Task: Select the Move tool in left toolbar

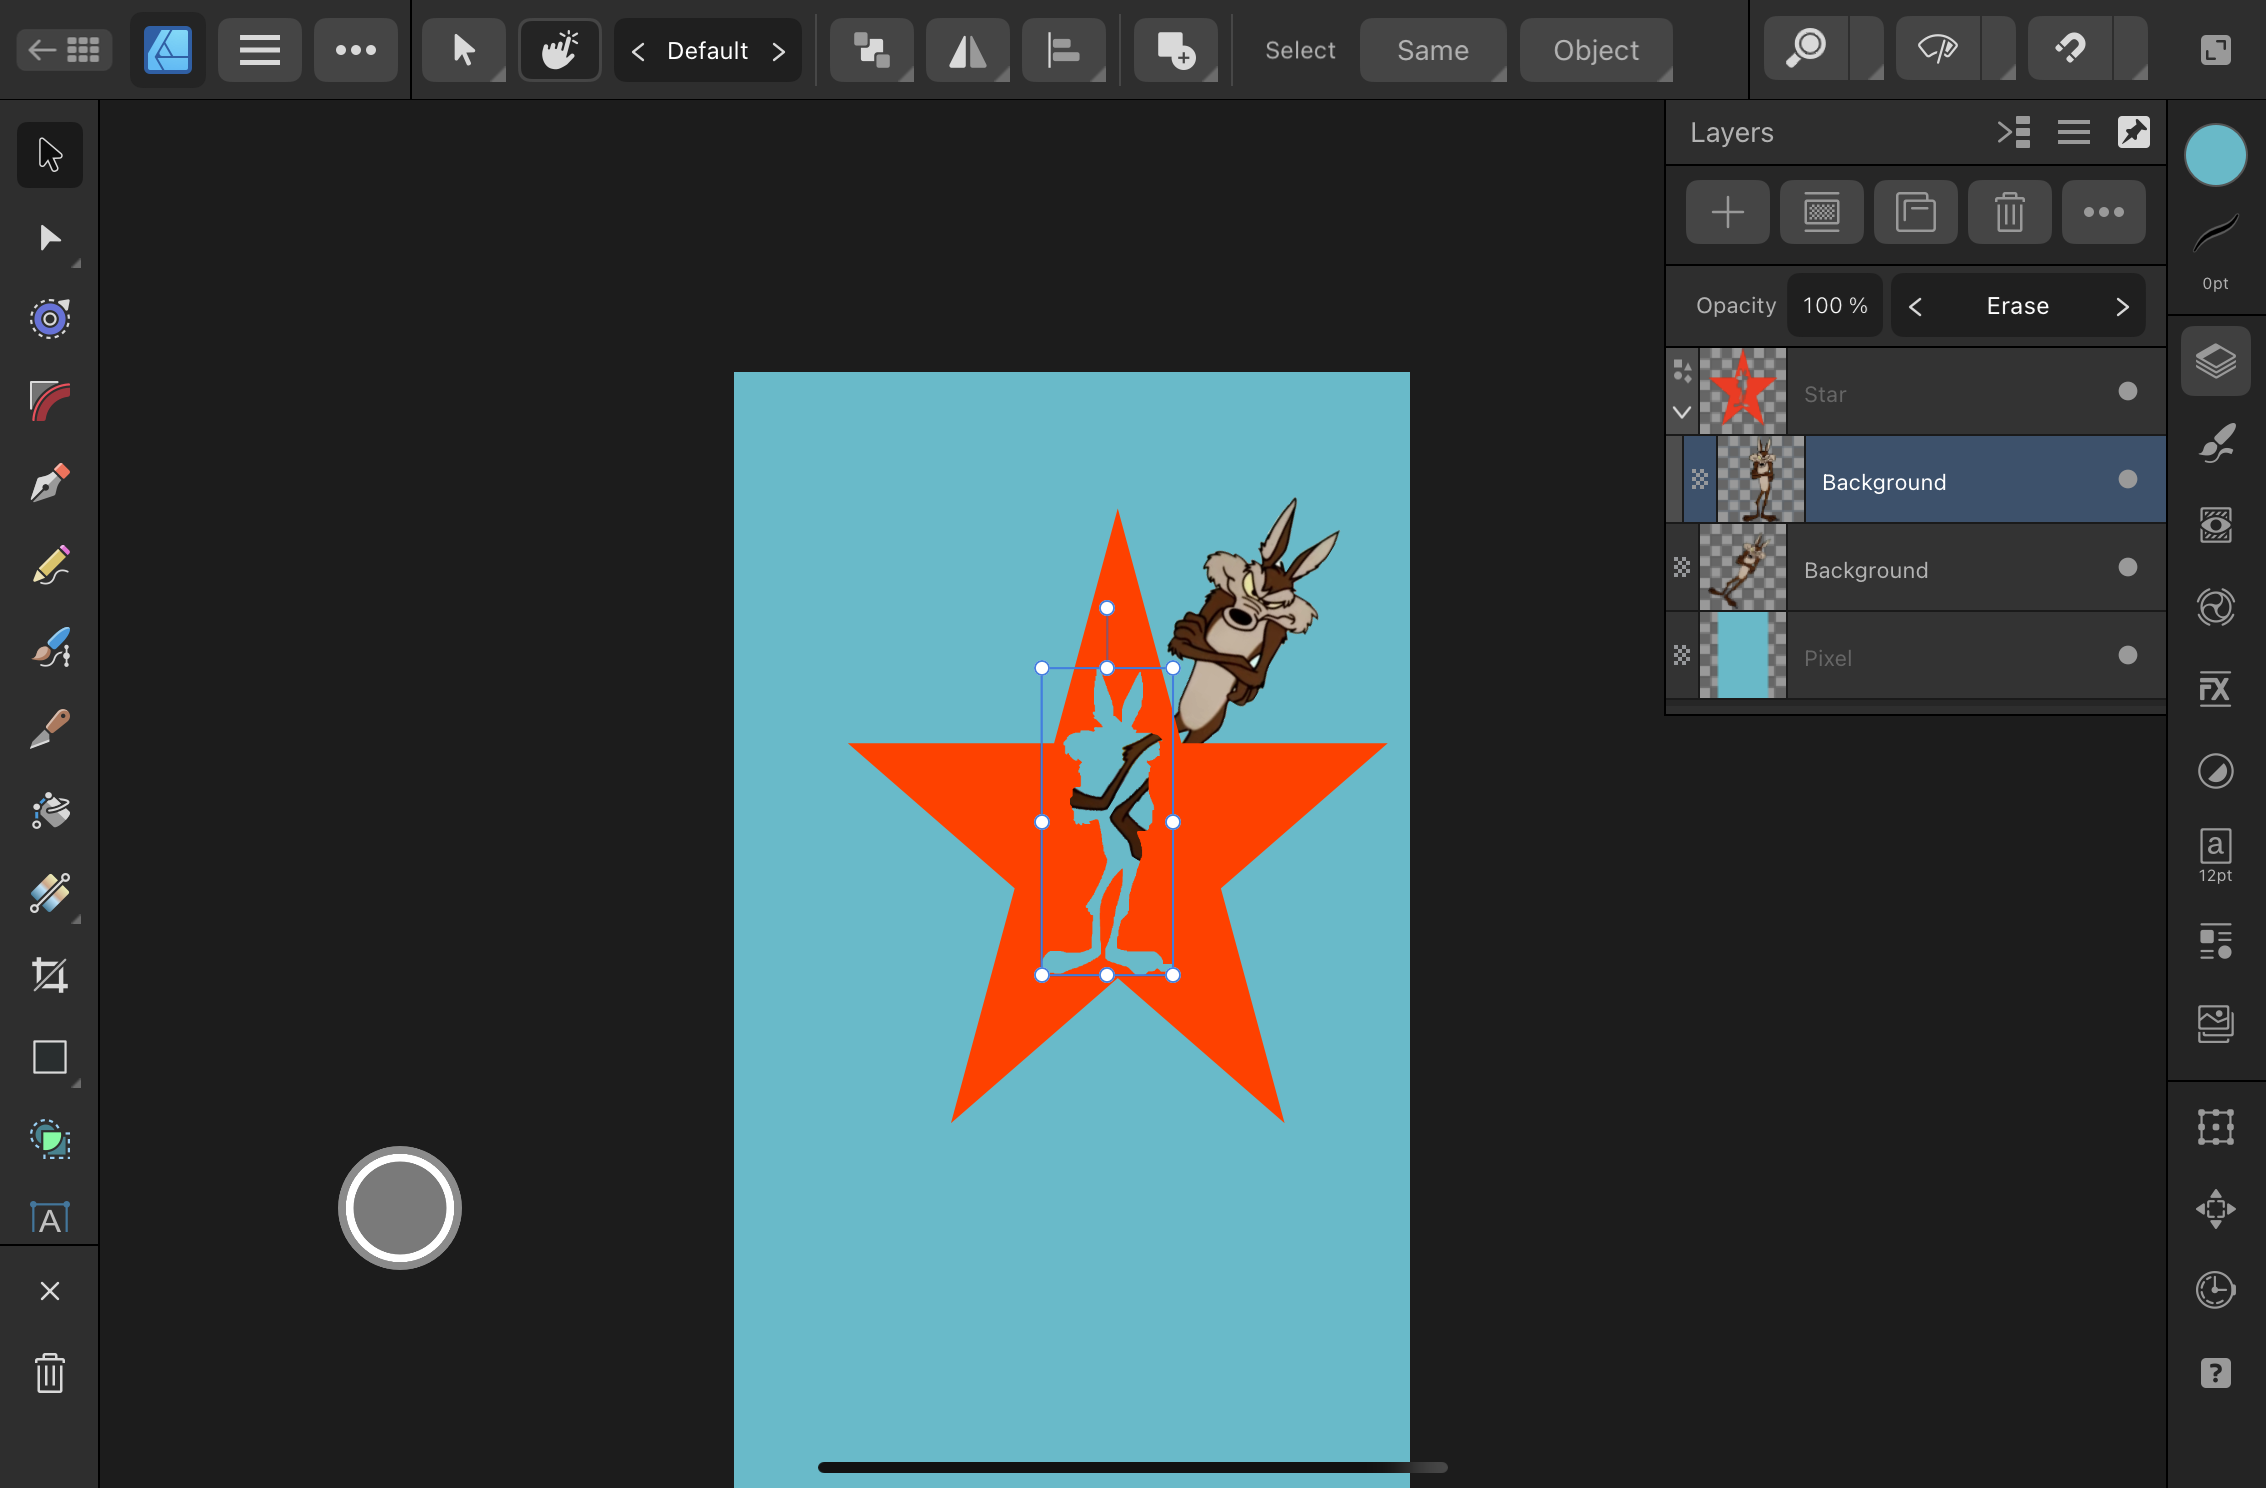Action: point(50,155)
